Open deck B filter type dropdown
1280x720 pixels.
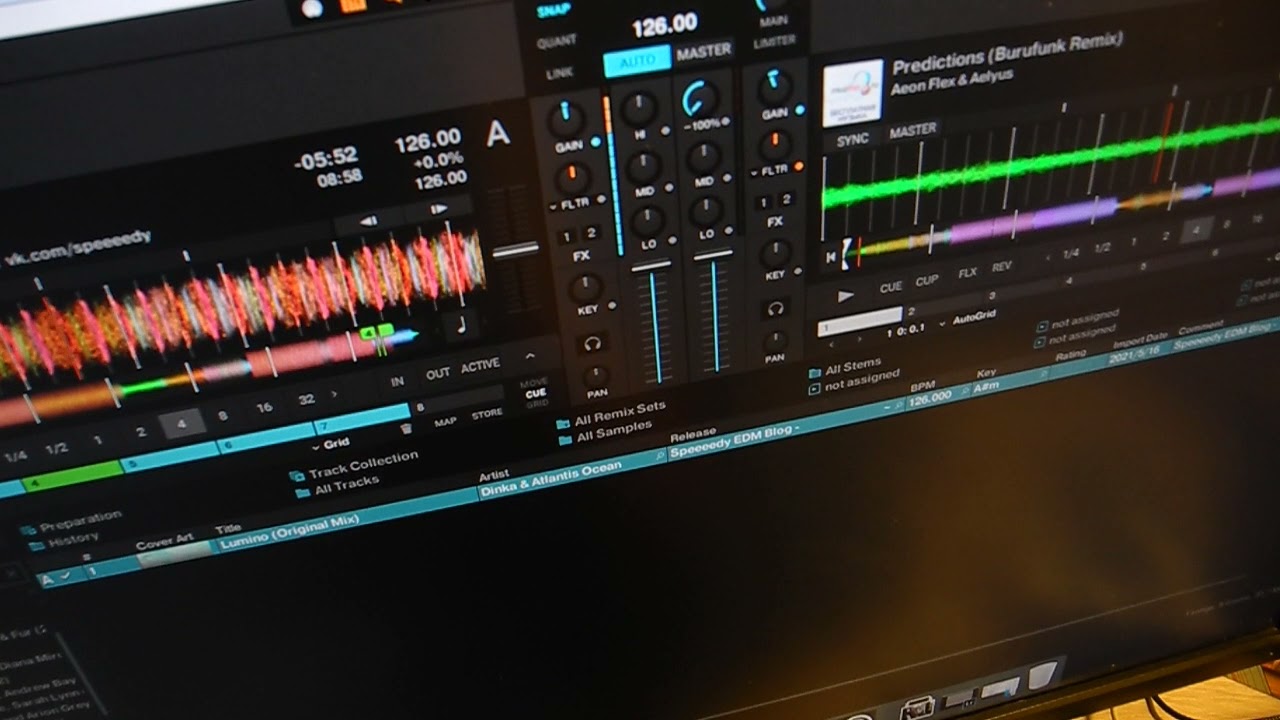tap(755, 171)
